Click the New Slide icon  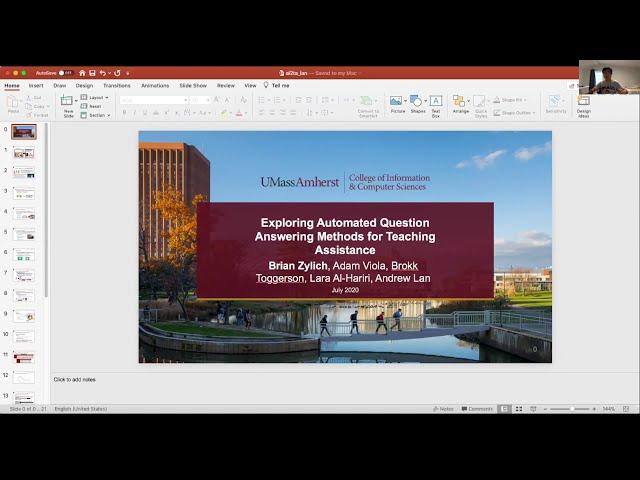pyautogui.click(x=67, y=100)
